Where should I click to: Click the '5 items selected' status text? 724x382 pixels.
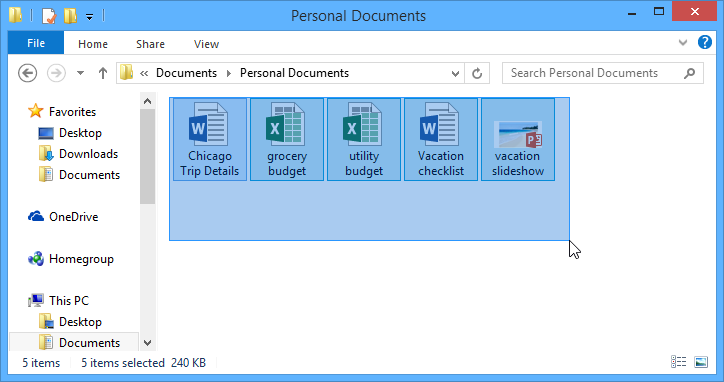click(x=123, y=363)
